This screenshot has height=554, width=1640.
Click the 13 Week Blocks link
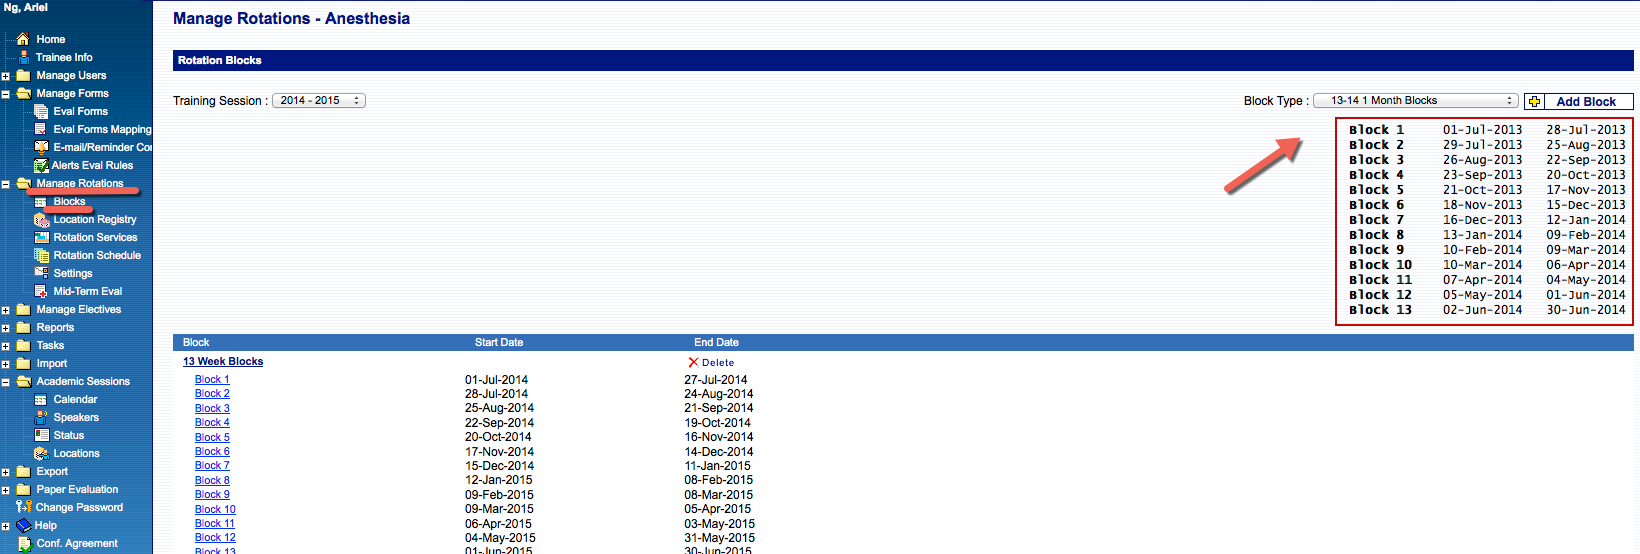tap(223, 361)
